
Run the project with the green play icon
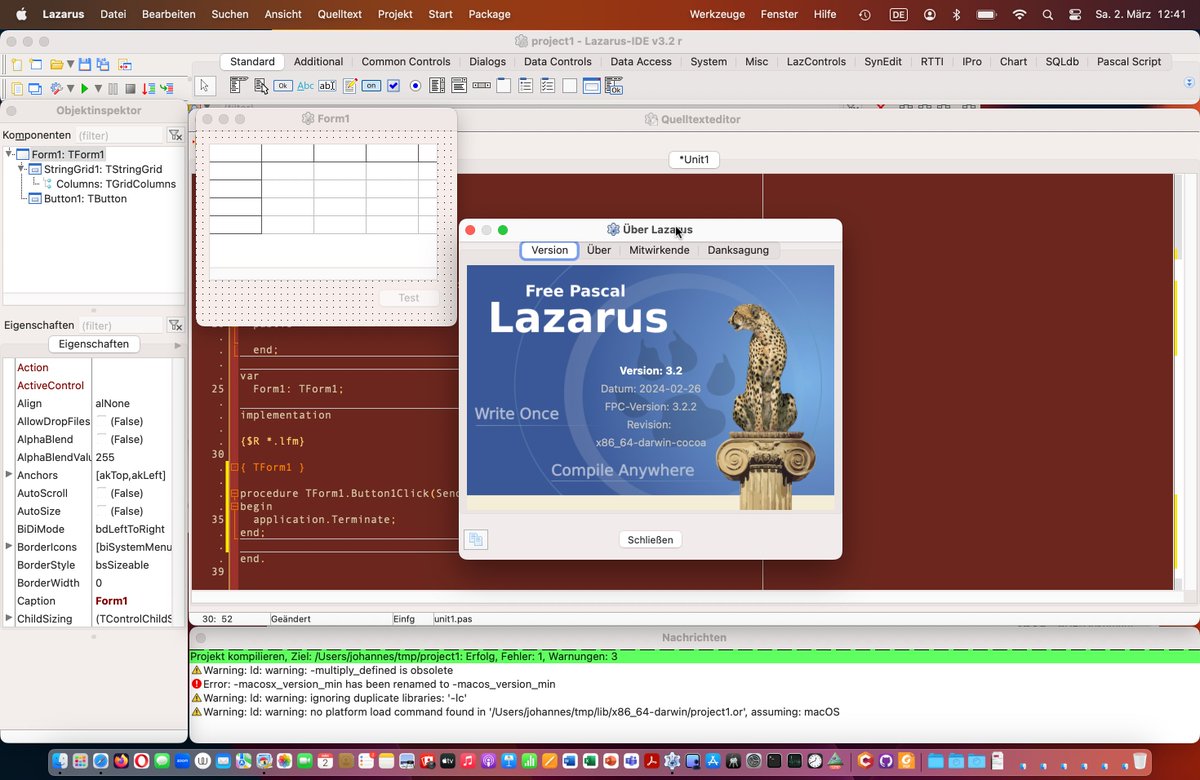(x=85, y=87)
